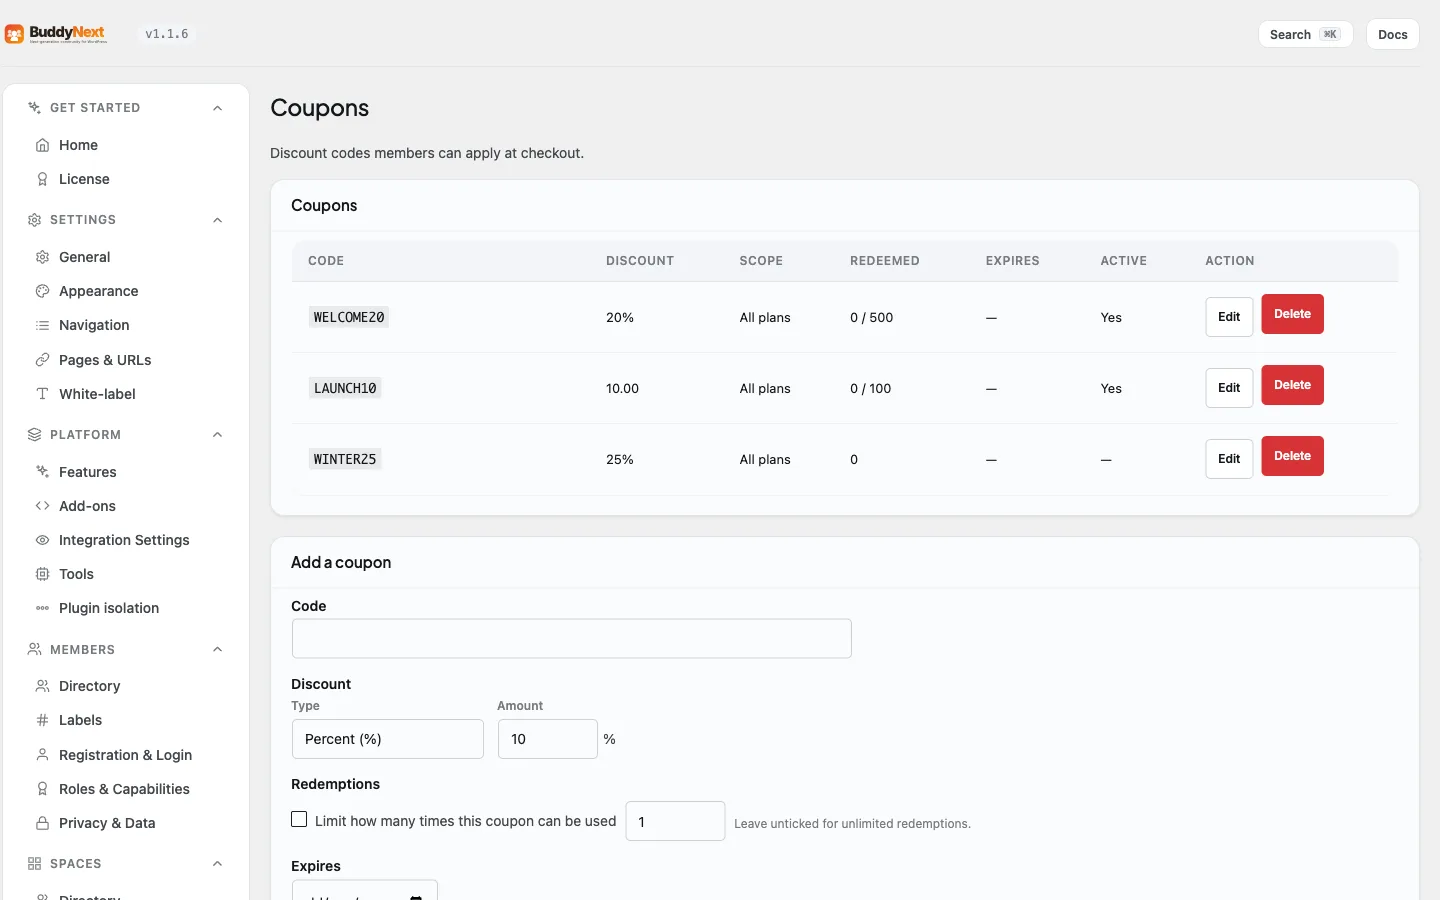This screenshot has width=1440, height=900.
Task: Click the Registration & Login person icon
Action: (x=42, y=755)
